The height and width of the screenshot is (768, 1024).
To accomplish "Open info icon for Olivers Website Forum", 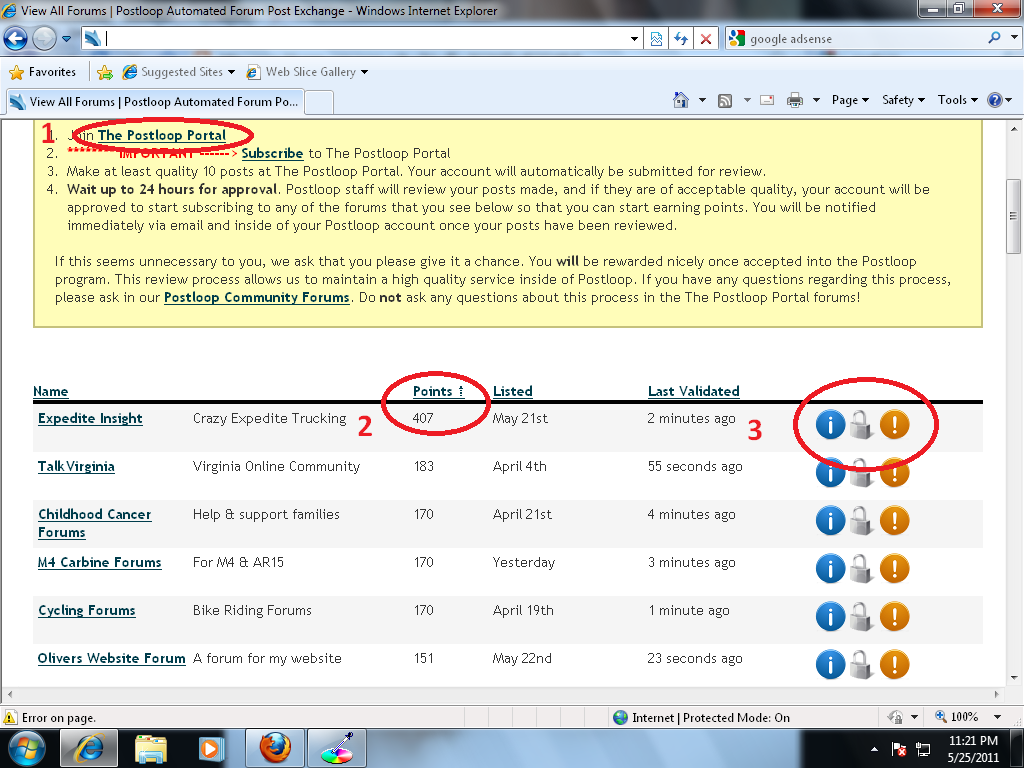I will click(830, 665).
